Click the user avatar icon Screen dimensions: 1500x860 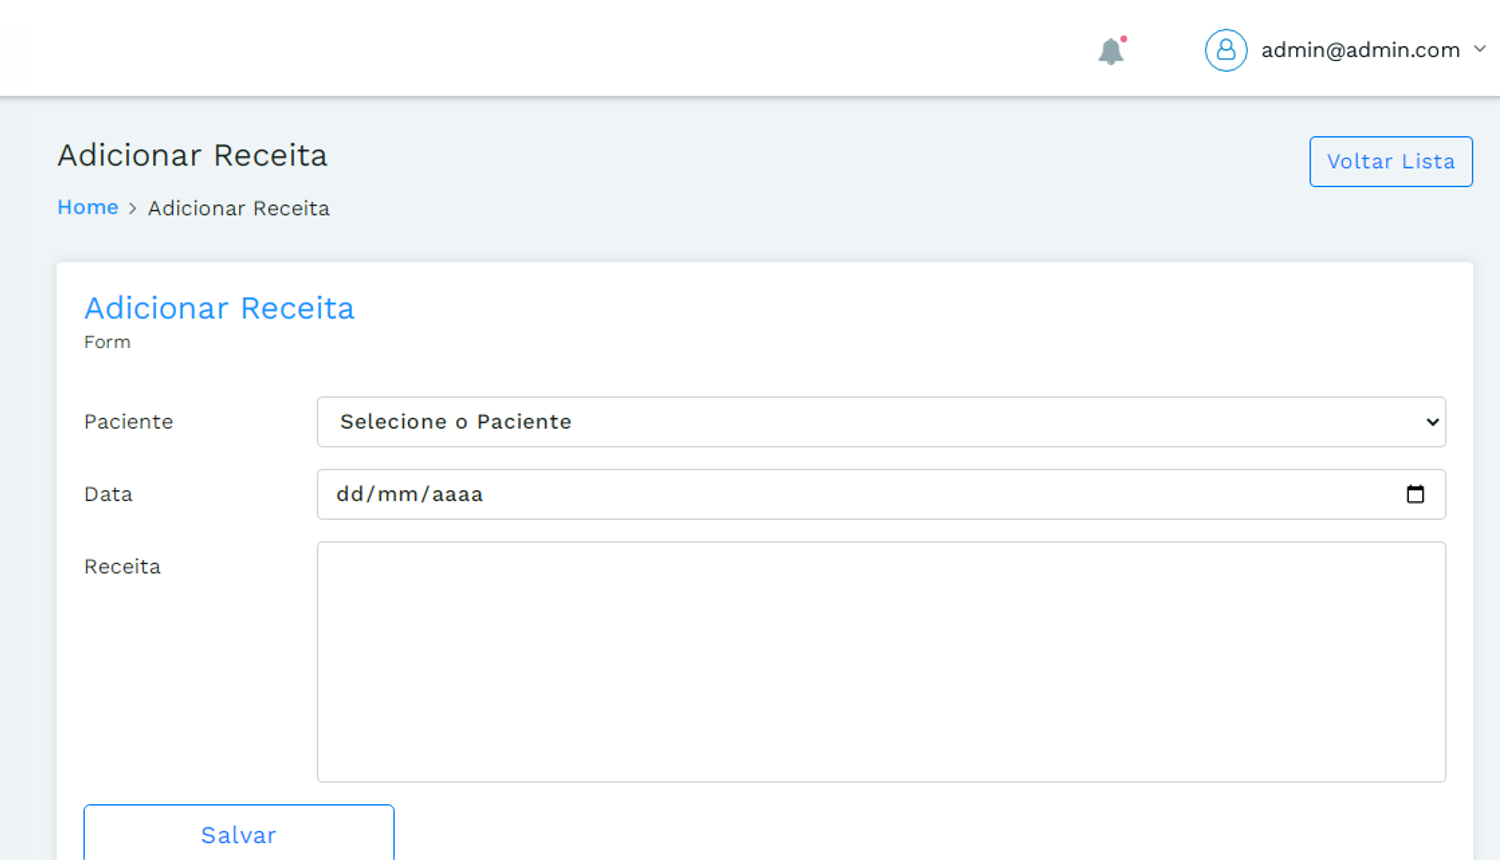(1225, 50)
